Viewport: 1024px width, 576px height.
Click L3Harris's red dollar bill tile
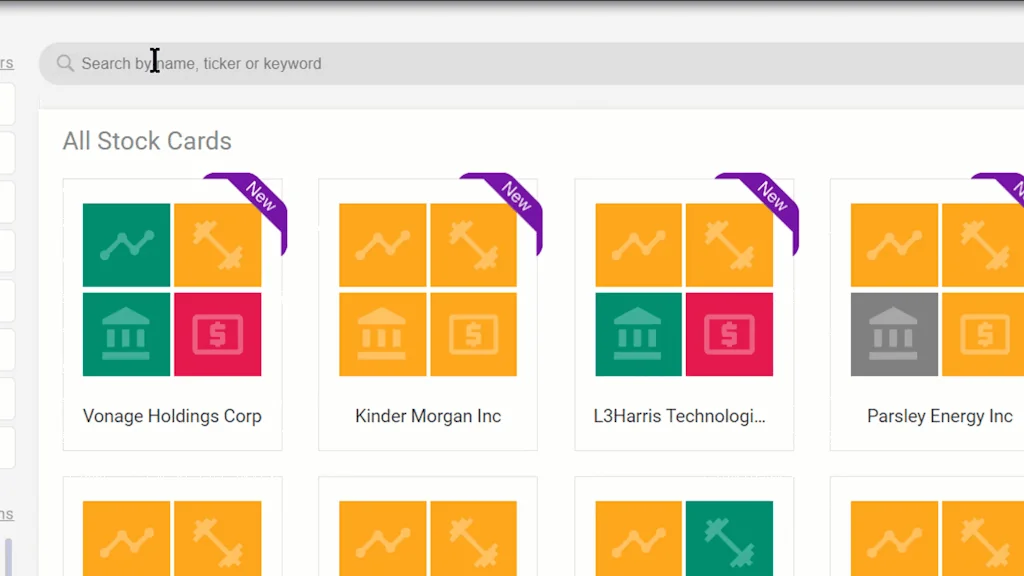coord(729,334)
